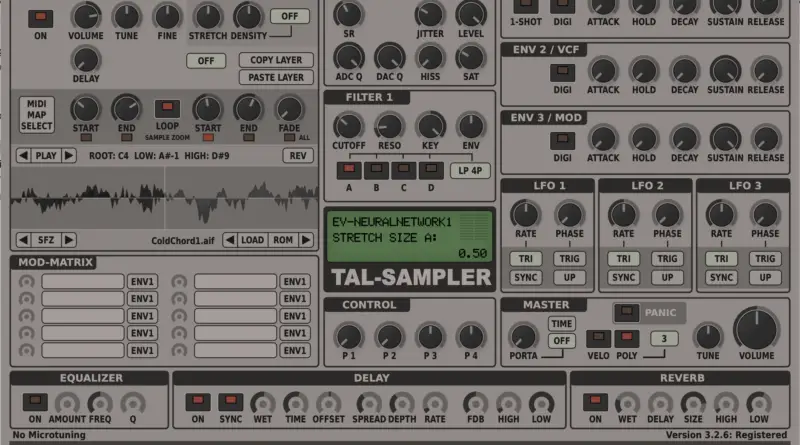This screenshot has width=800, height=445.
Task: Open first left mod-matrix ENV1 source dropdown
Action: (142, 282)
